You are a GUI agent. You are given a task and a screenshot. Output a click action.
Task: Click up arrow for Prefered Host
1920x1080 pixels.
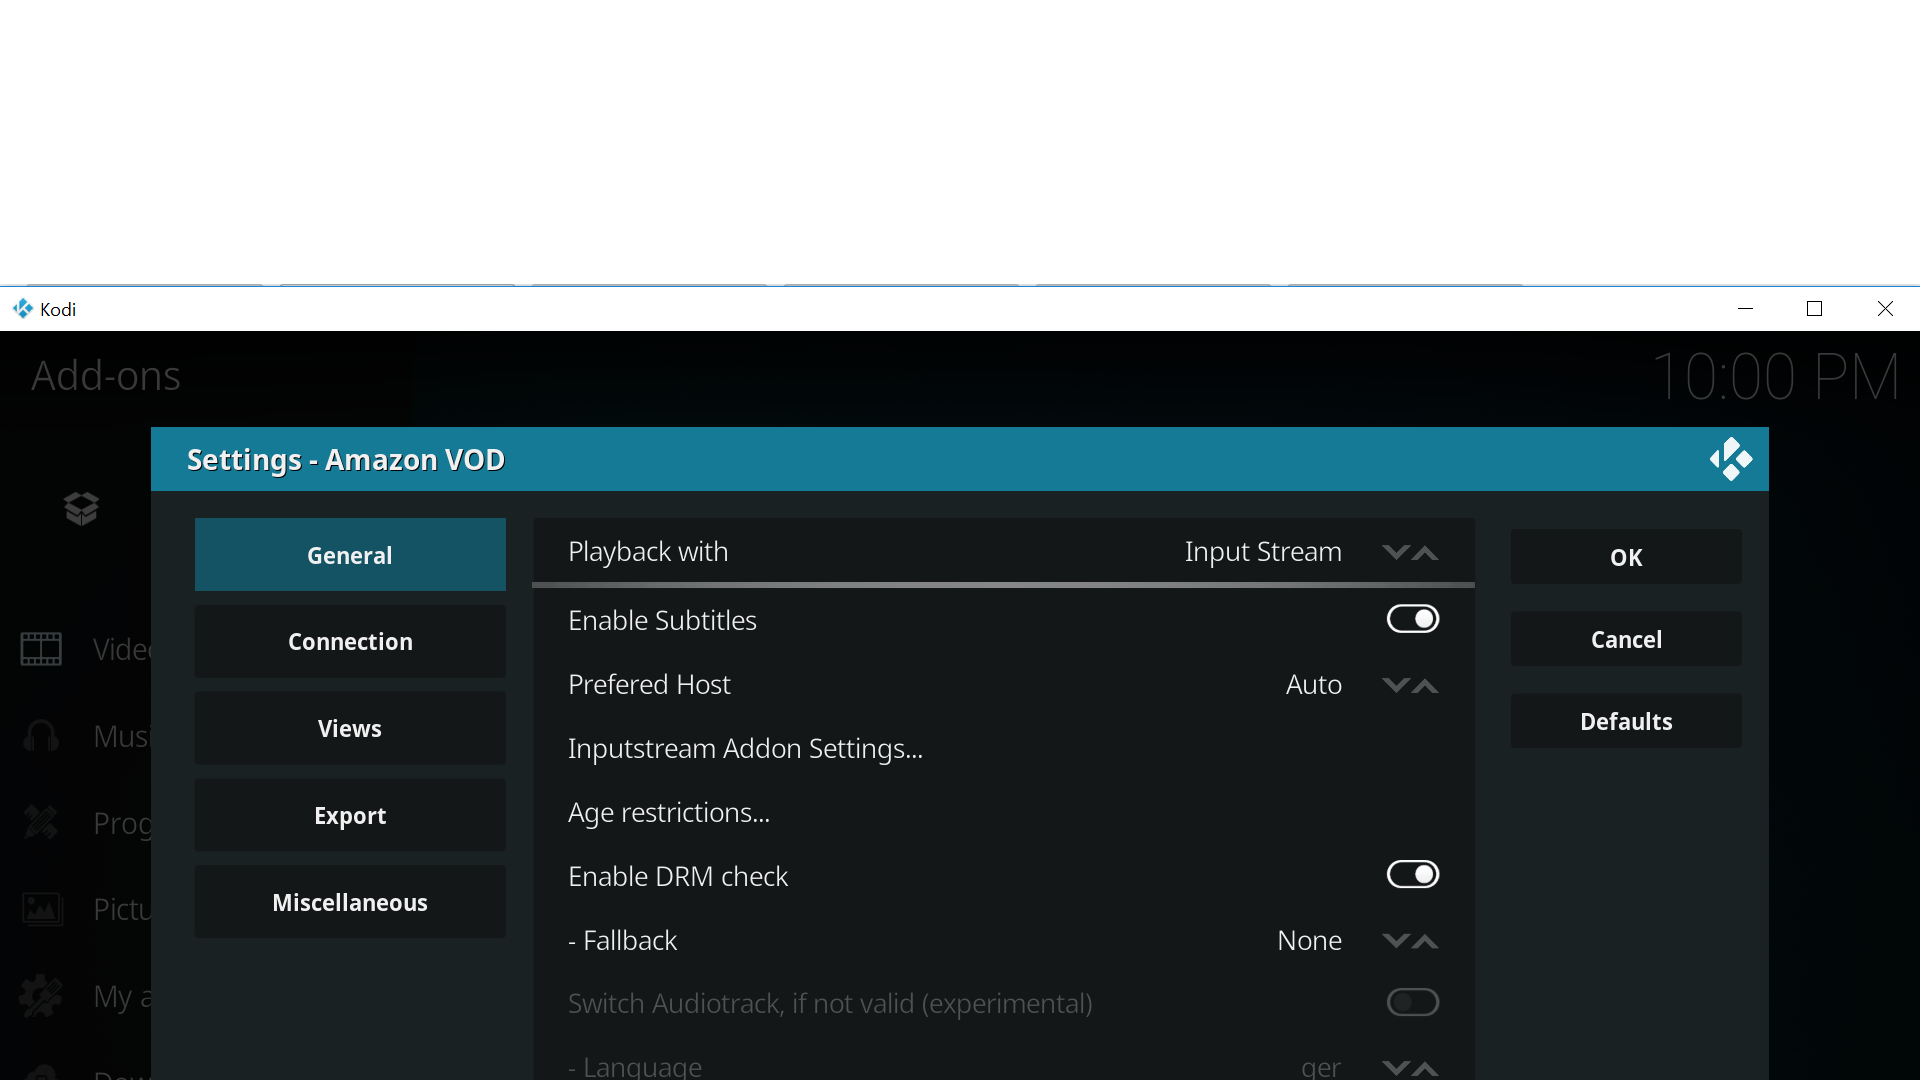1425,685
